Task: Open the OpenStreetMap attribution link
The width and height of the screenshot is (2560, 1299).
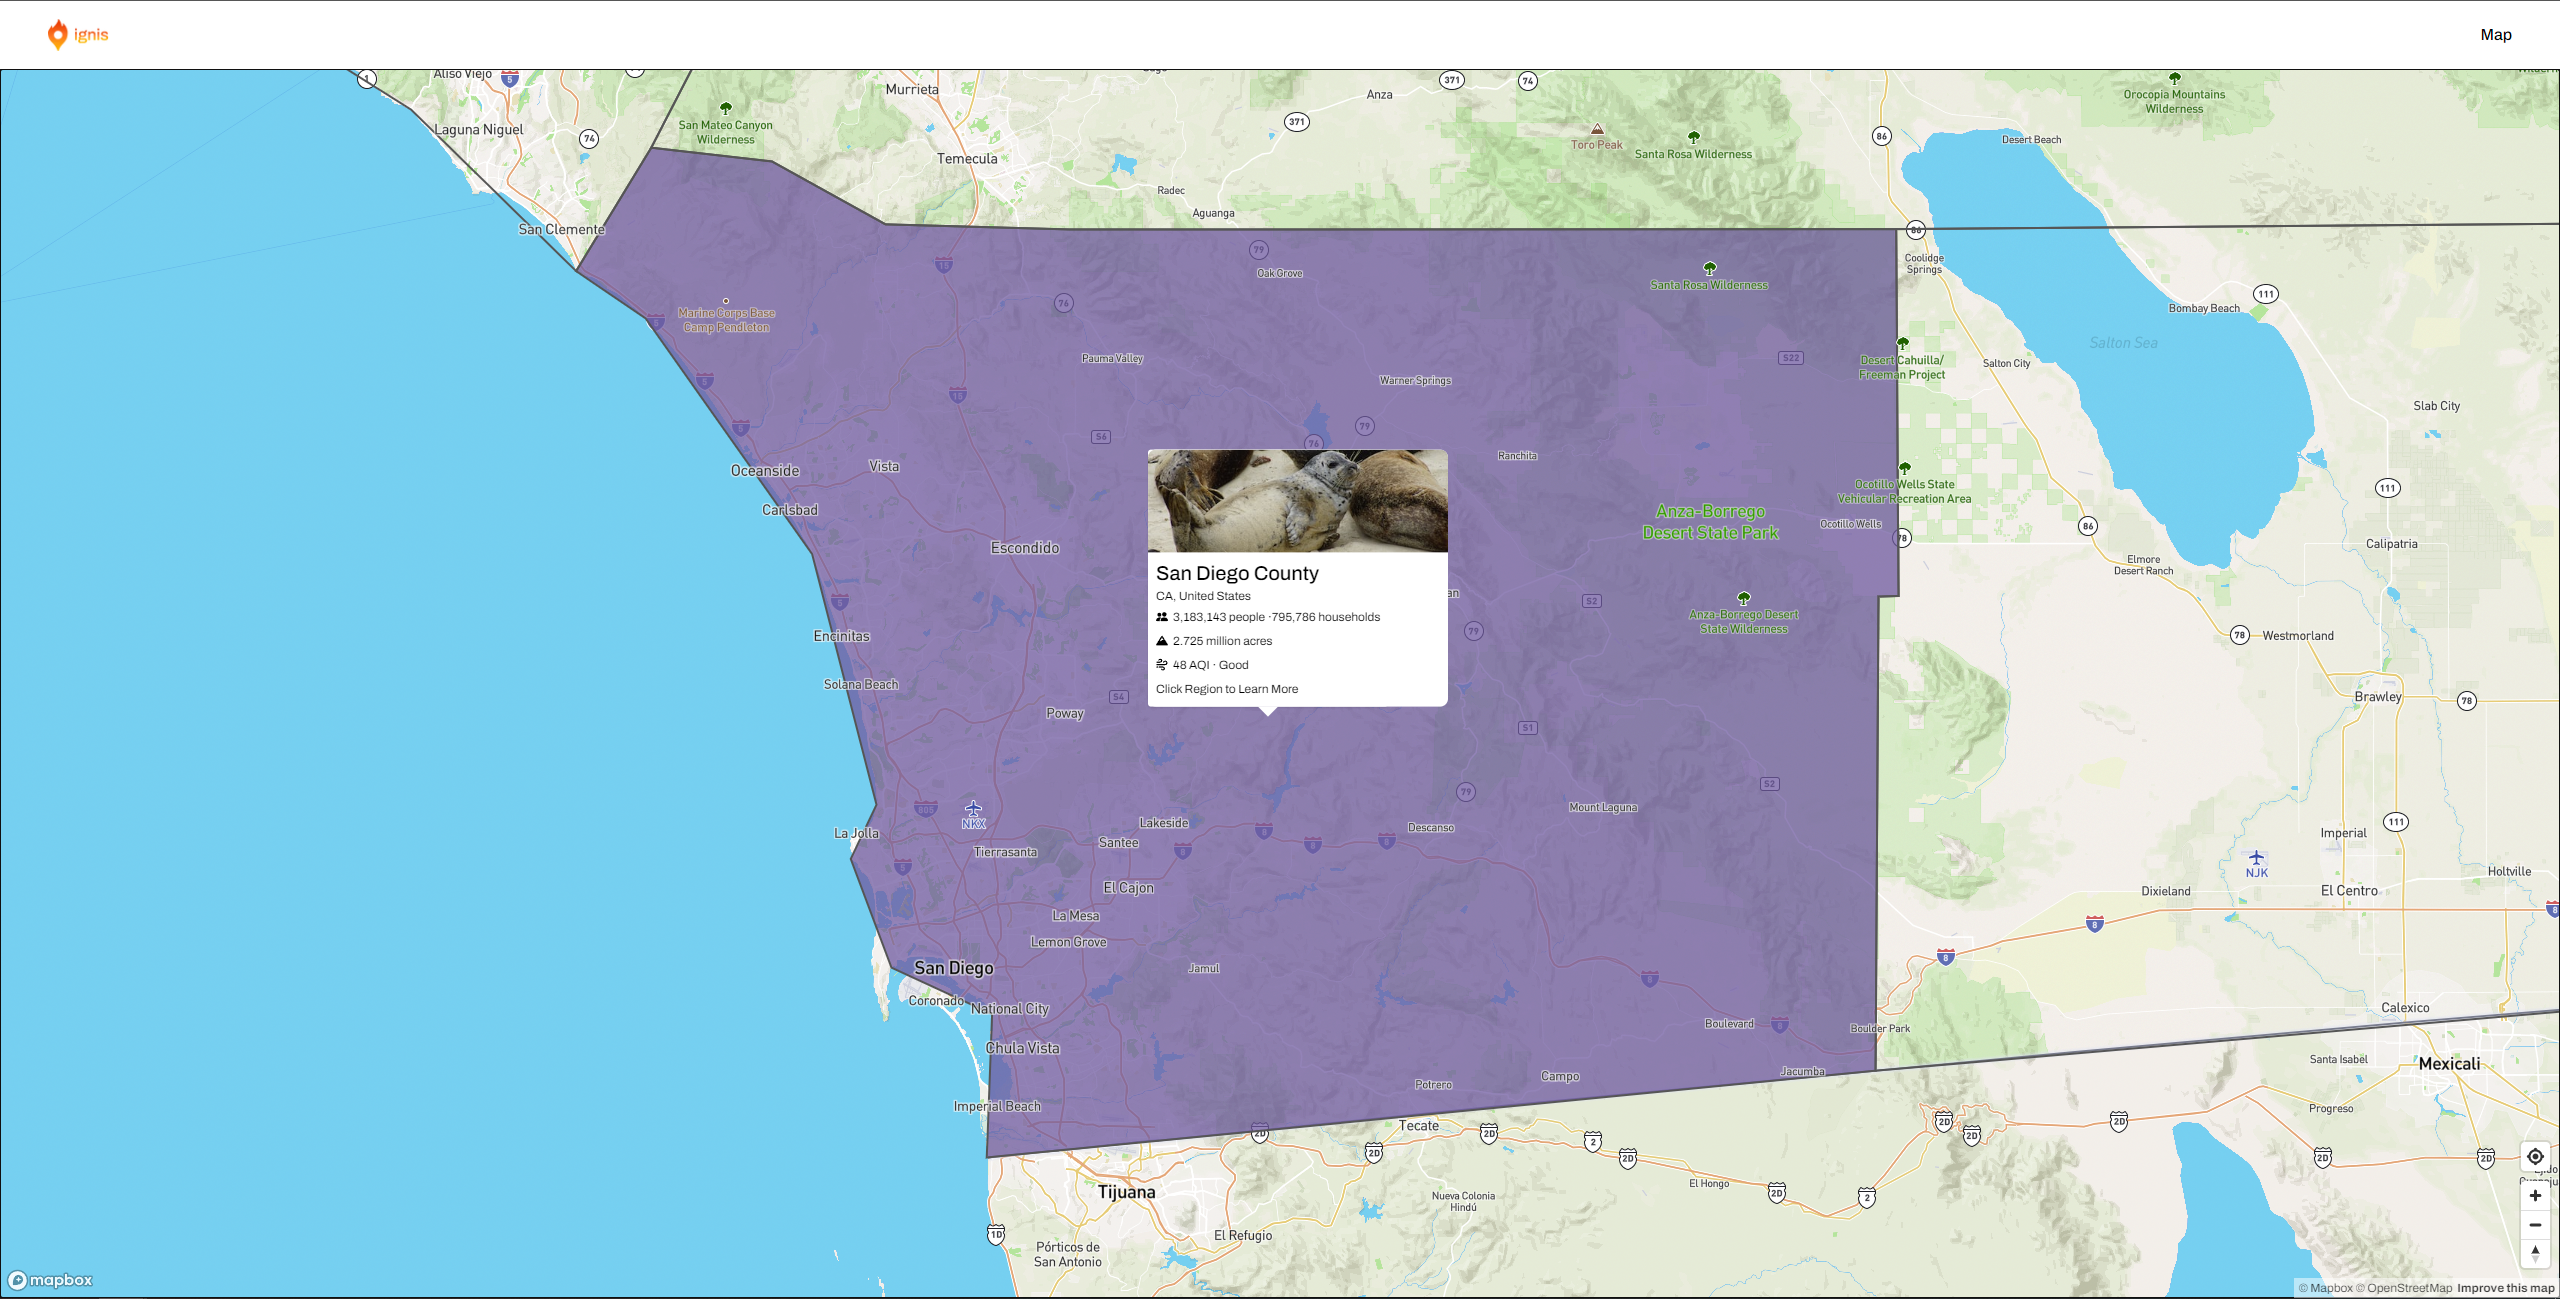Action: point(2404,1288)
